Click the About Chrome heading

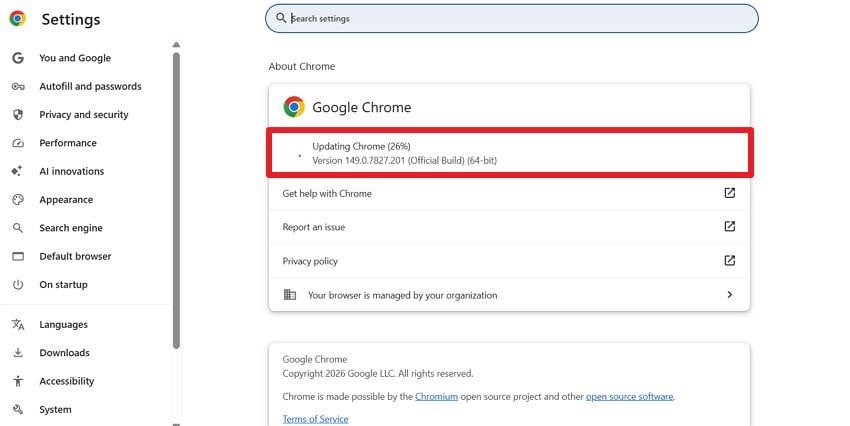point(302,66)
